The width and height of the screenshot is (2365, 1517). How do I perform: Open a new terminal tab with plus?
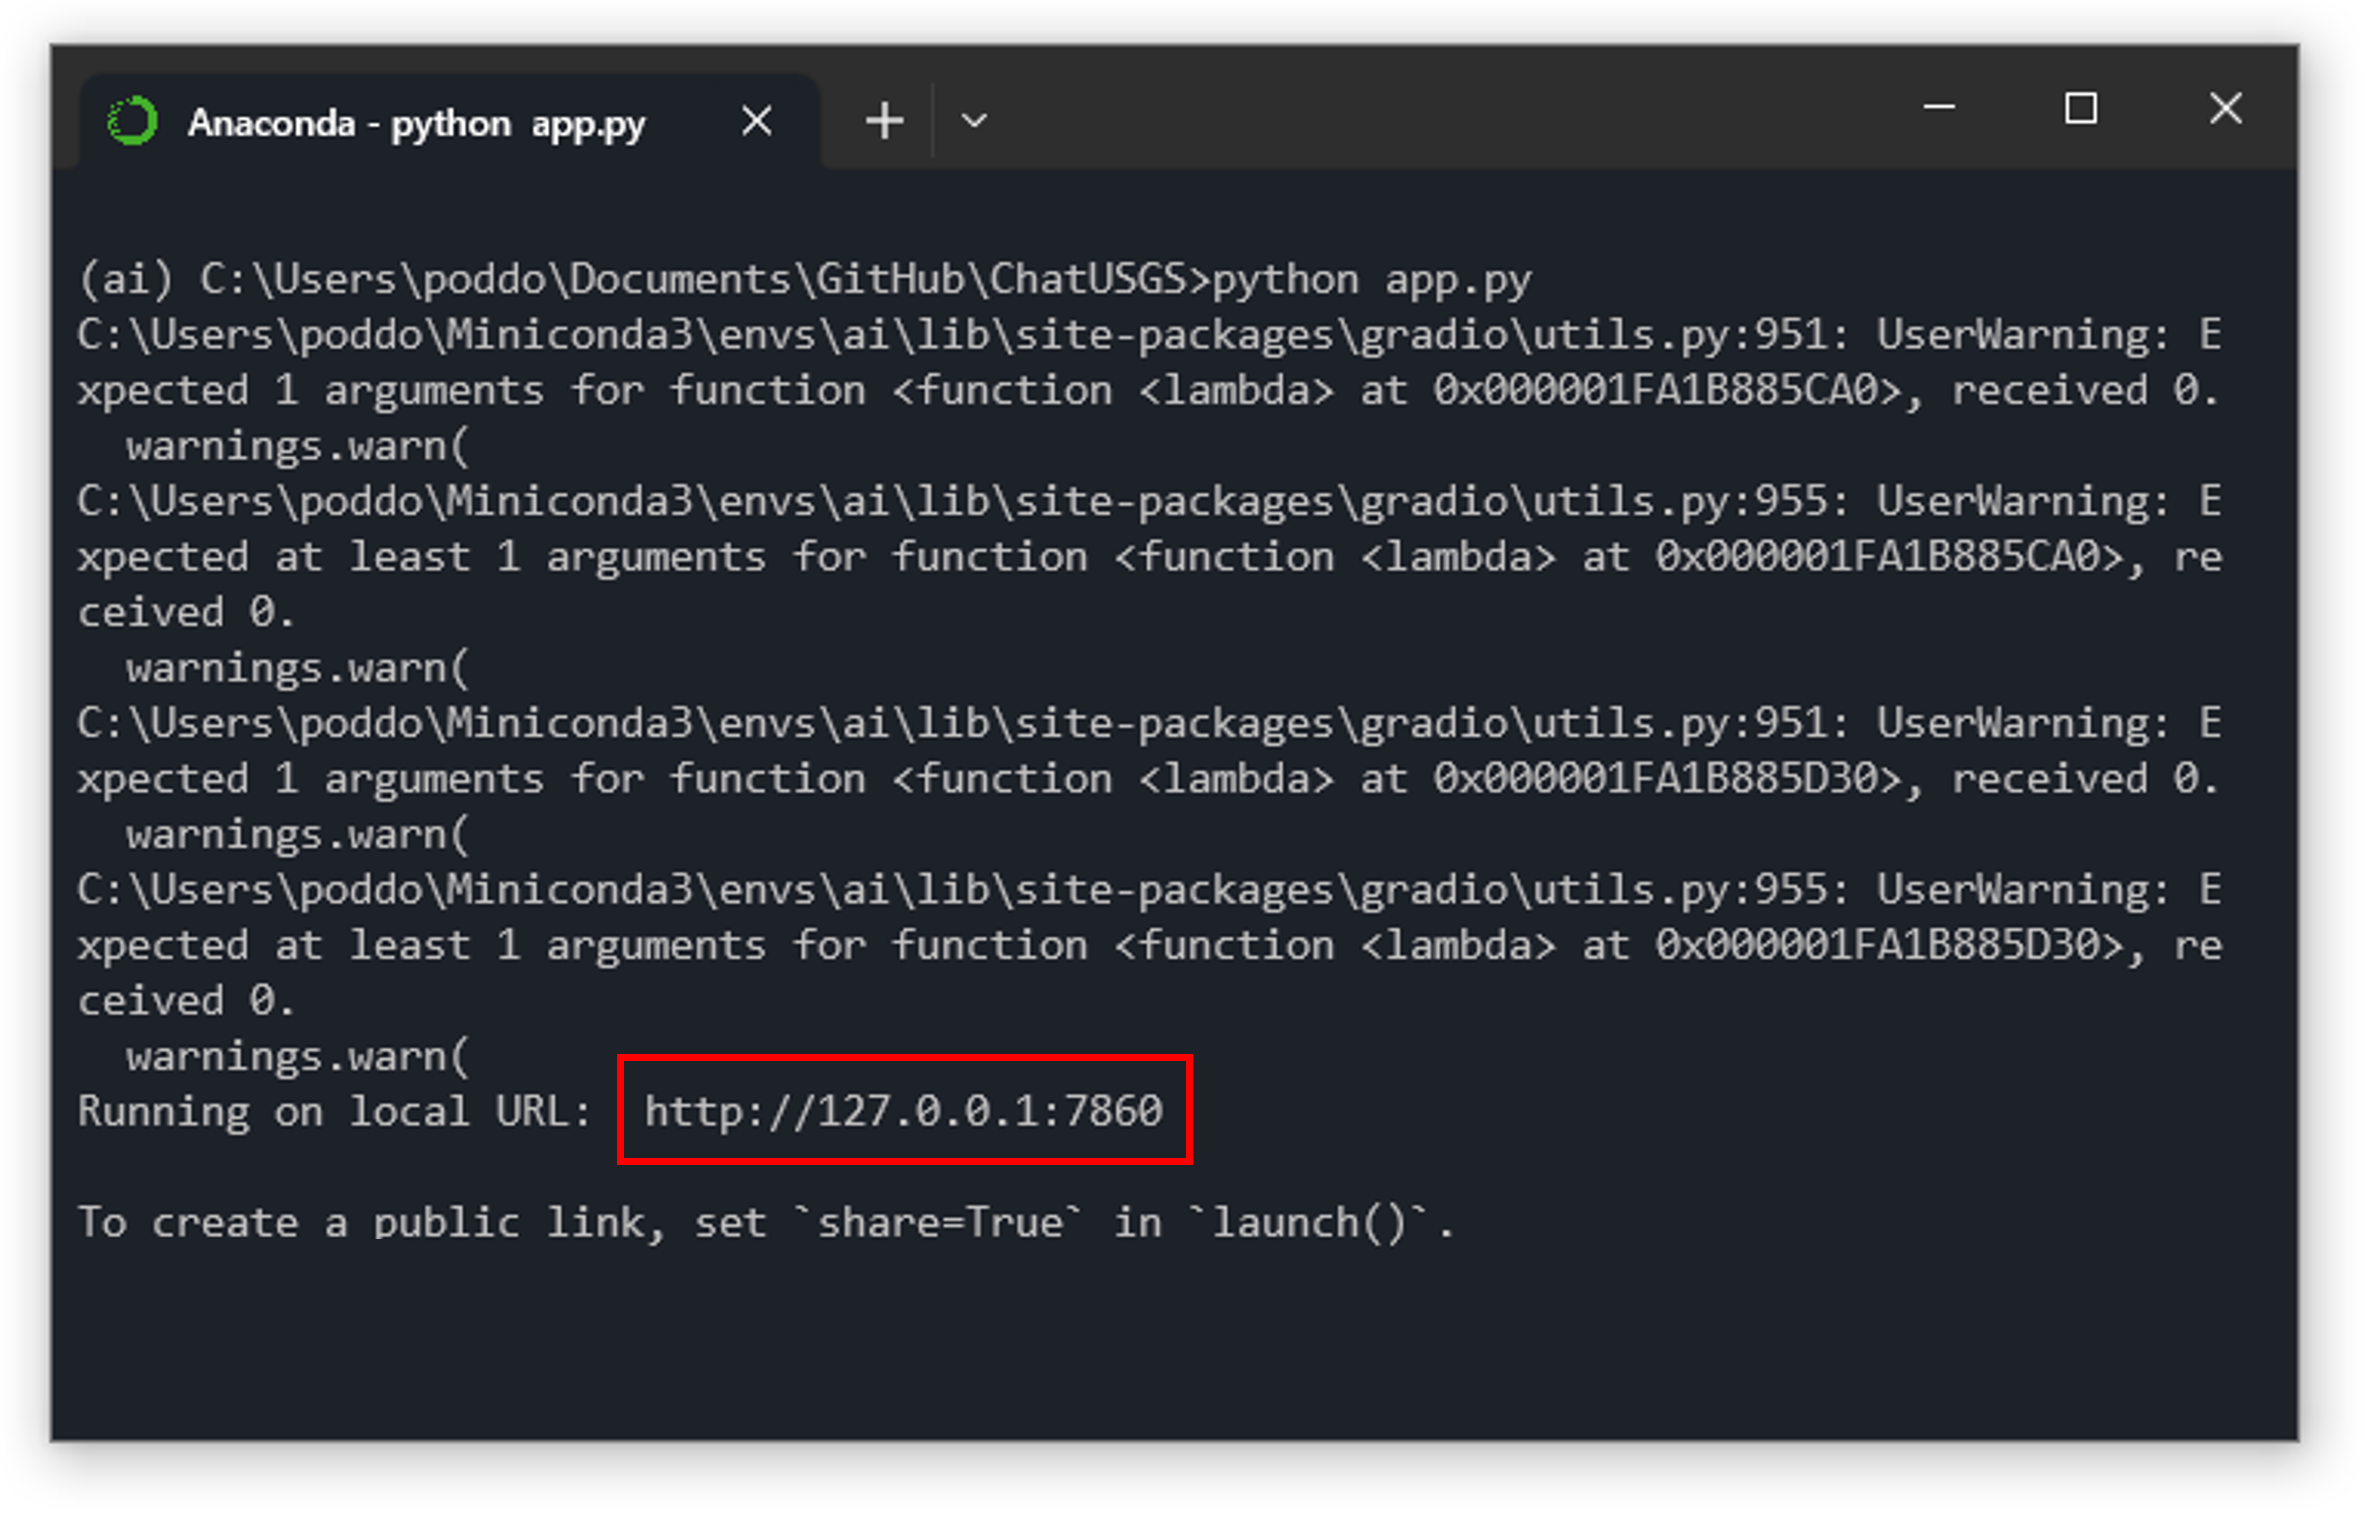(x=884, y=121)
